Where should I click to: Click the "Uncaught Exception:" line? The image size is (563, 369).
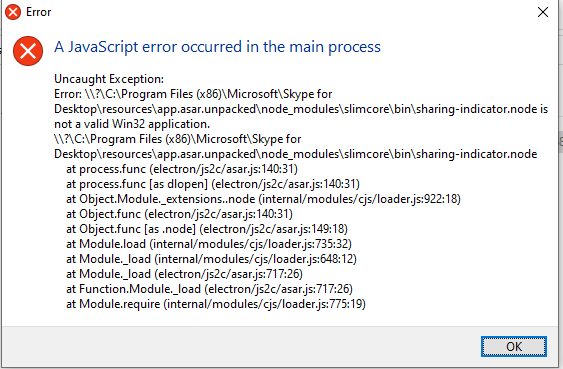109,79
